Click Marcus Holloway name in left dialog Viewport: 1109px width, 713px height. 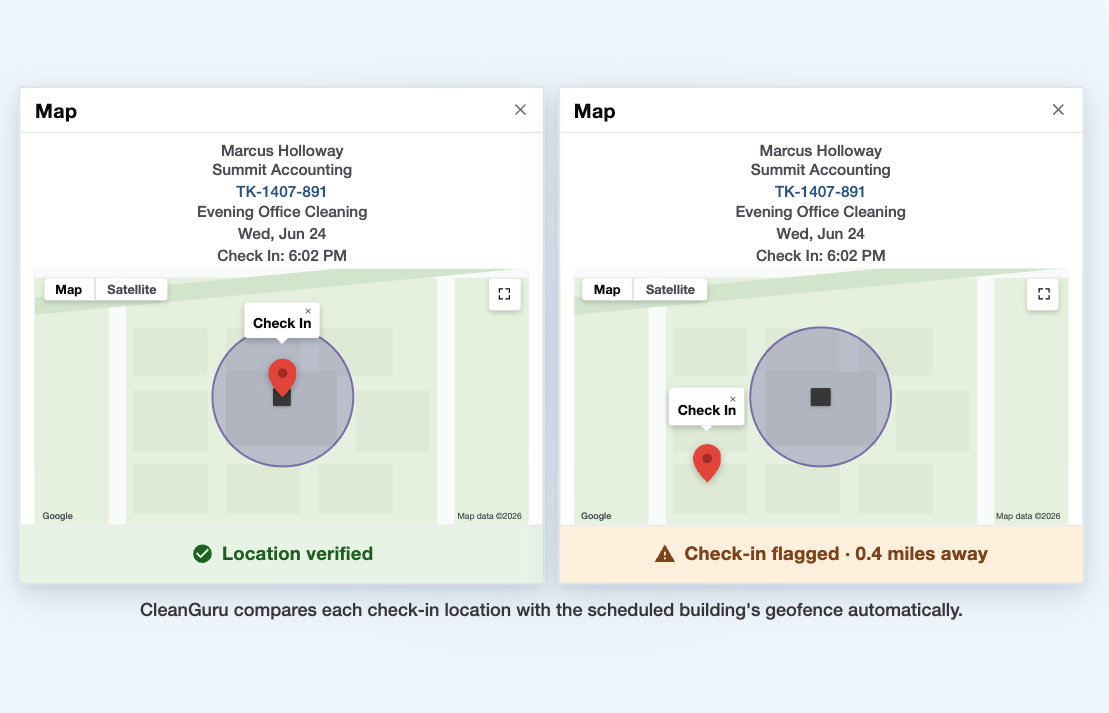282,151
